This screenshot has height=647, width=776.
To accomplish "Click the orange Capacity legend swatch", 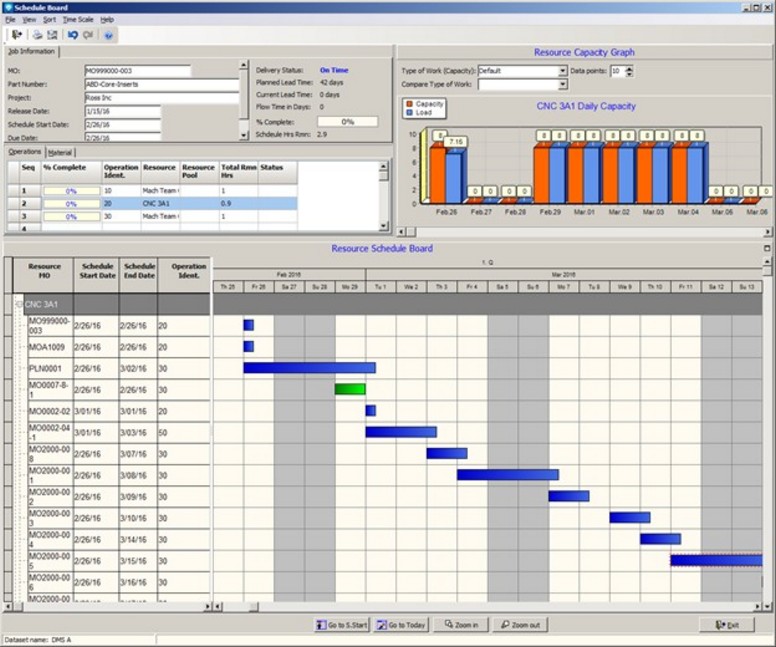I will point(408,104).
